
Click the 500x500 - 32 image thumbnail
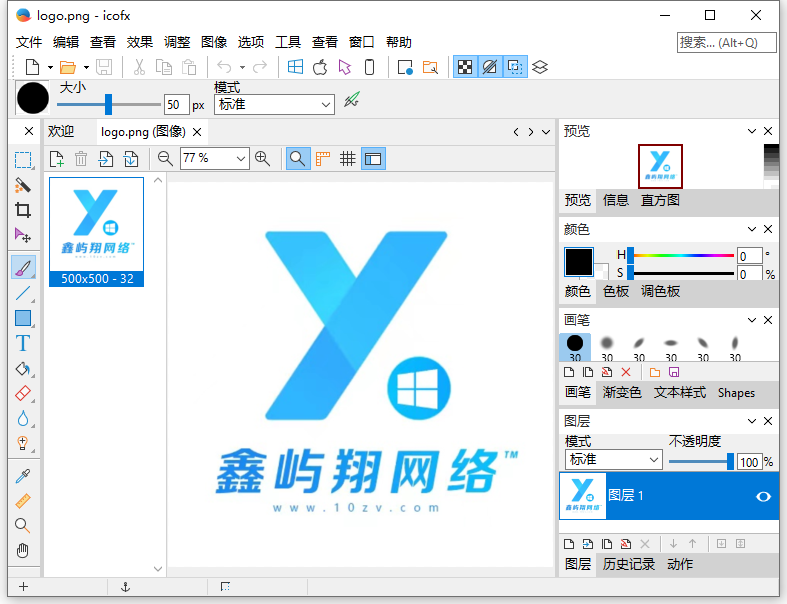click(x=96, y=231)
